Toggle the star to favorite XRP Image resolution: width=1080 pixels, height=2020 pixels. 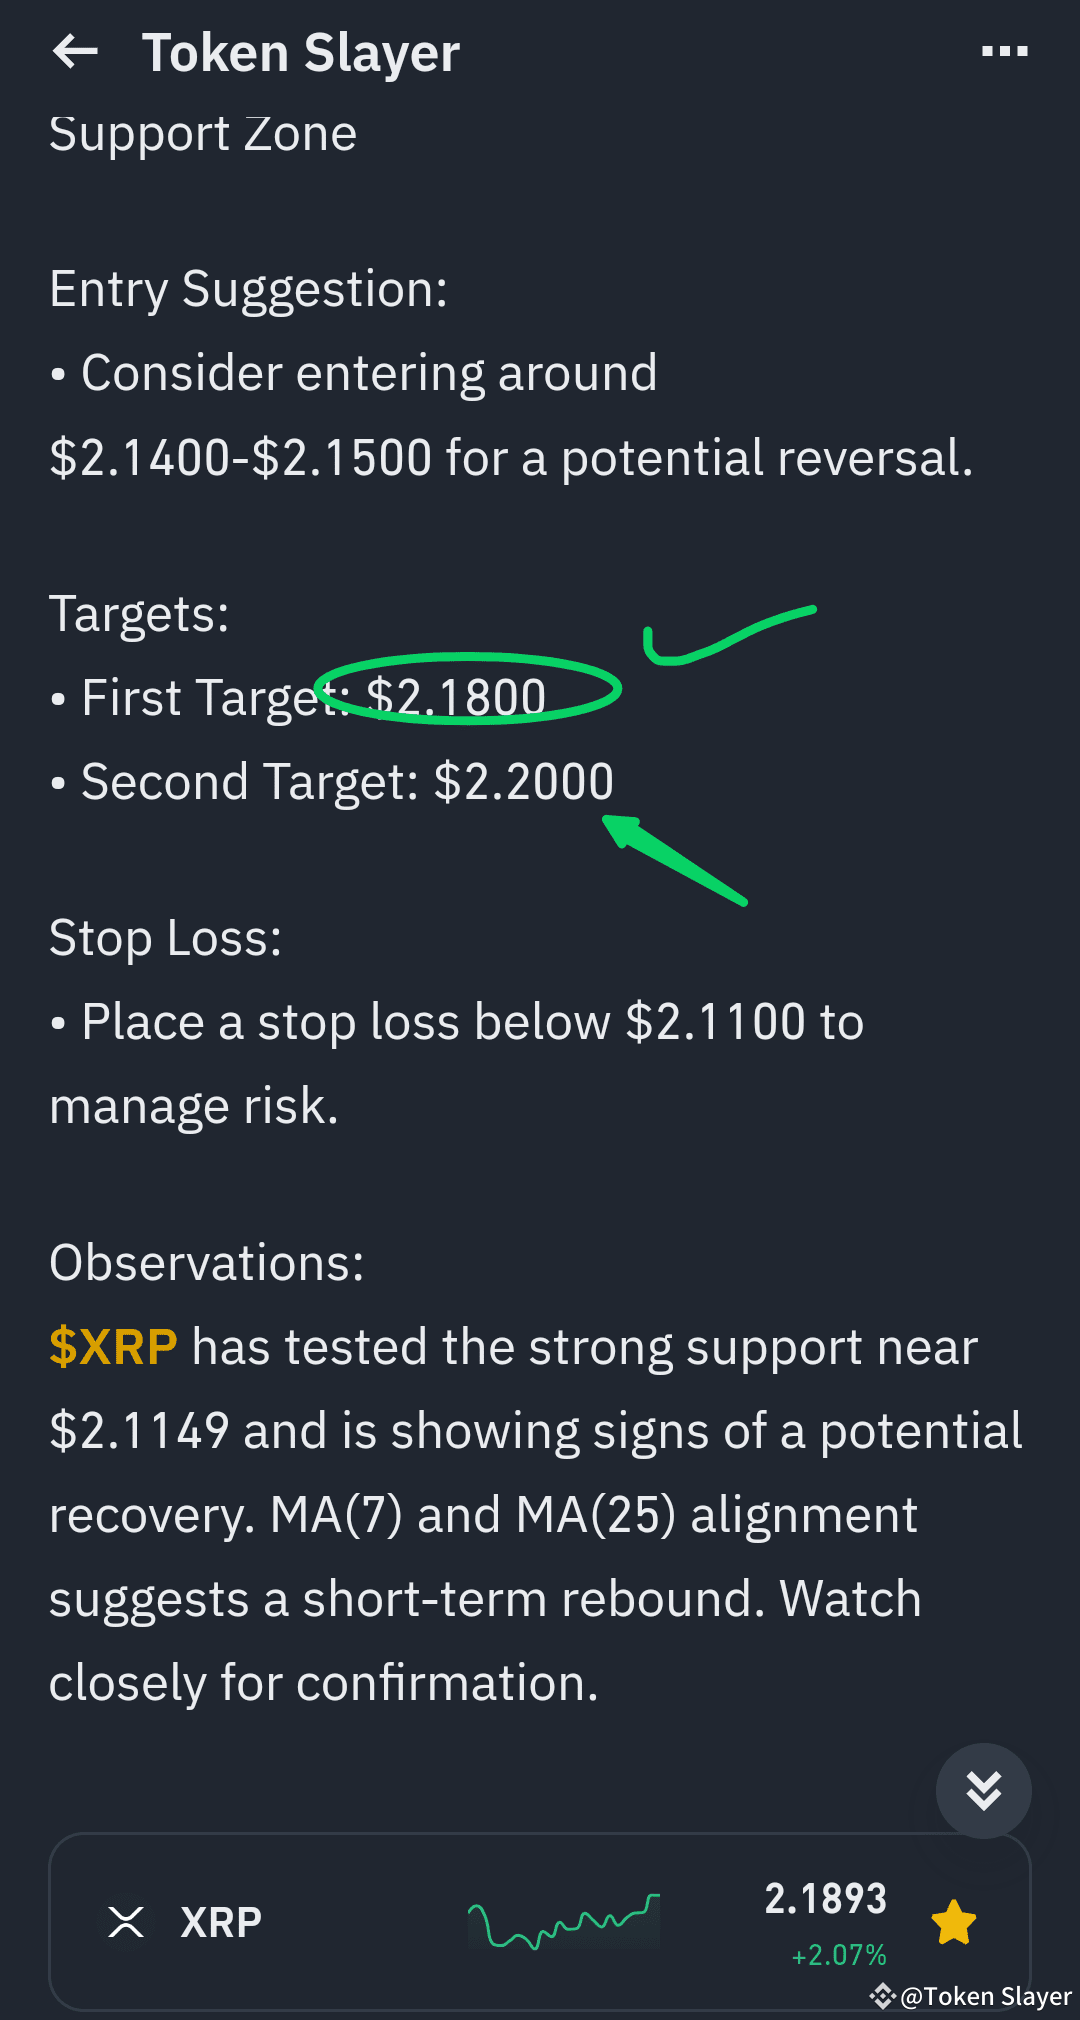click(954, 1917)
